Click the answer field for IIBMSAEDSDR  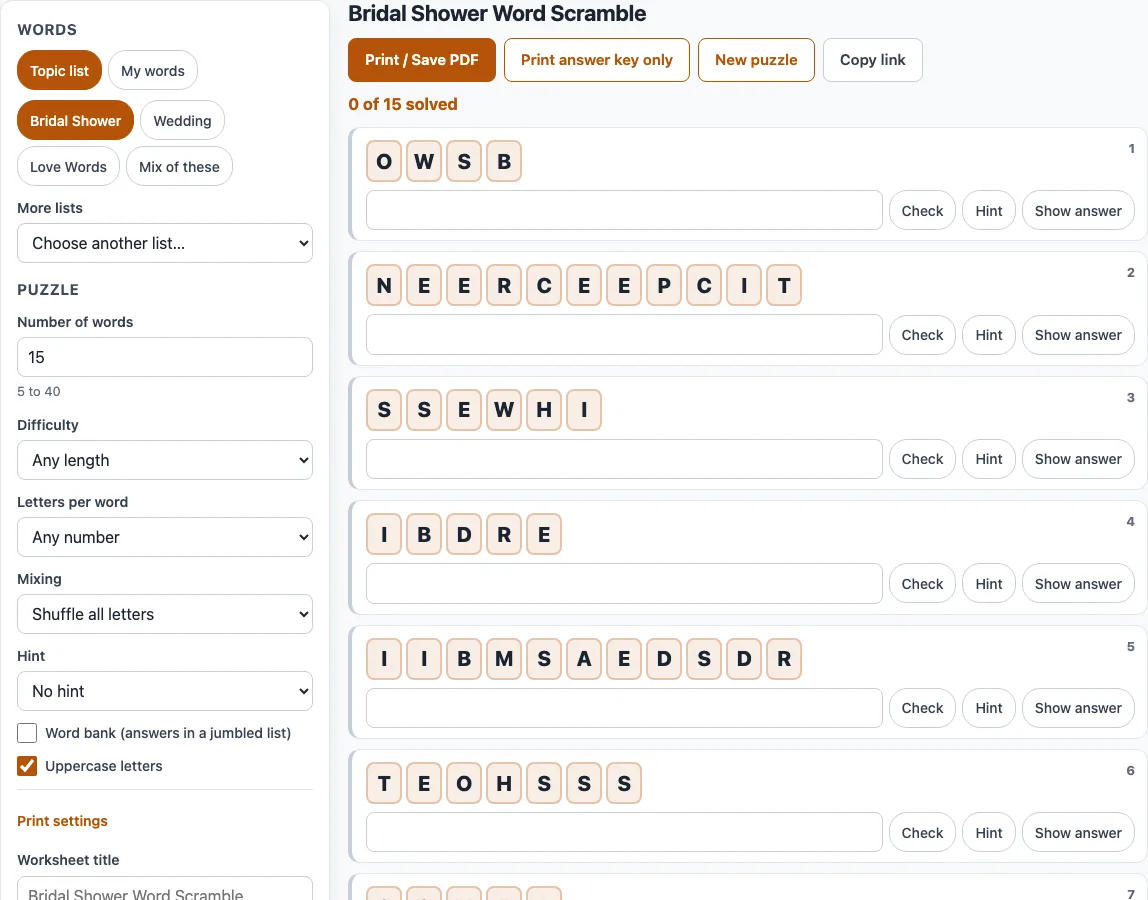(x=625, y=708)
